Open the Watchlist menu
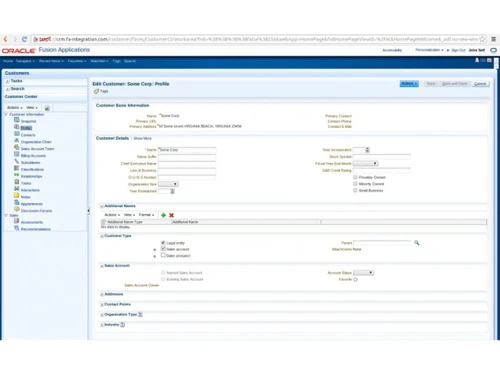 [99, 61]
